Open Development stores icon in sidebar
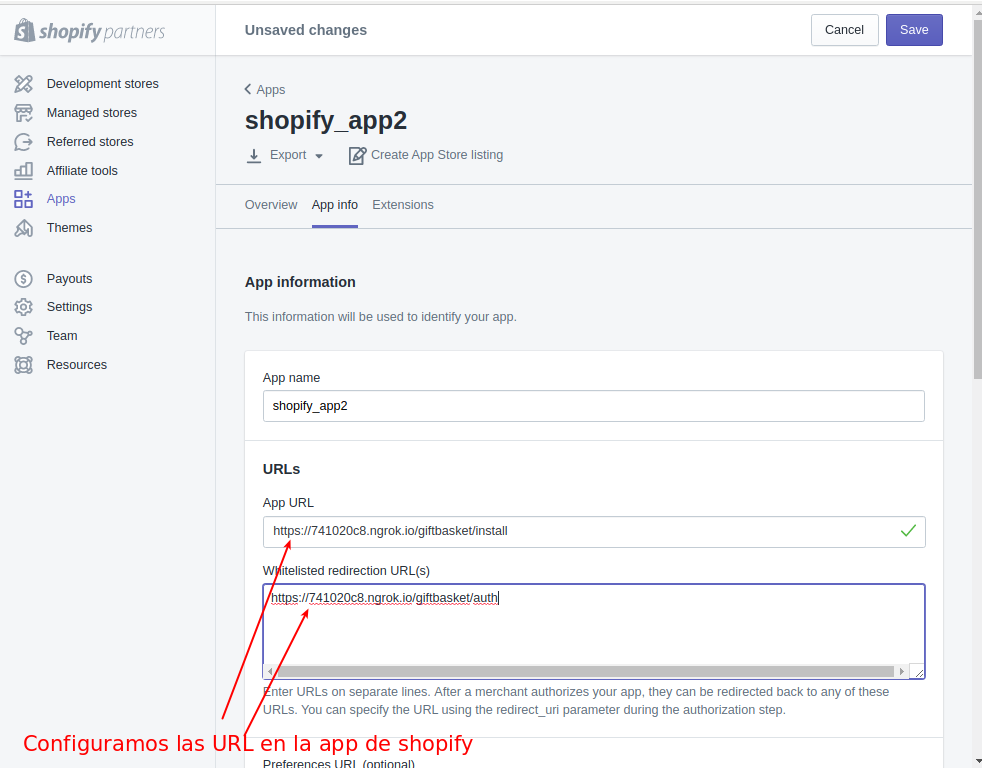Screen dimensions: 983x768 click(x=23, y=83)
